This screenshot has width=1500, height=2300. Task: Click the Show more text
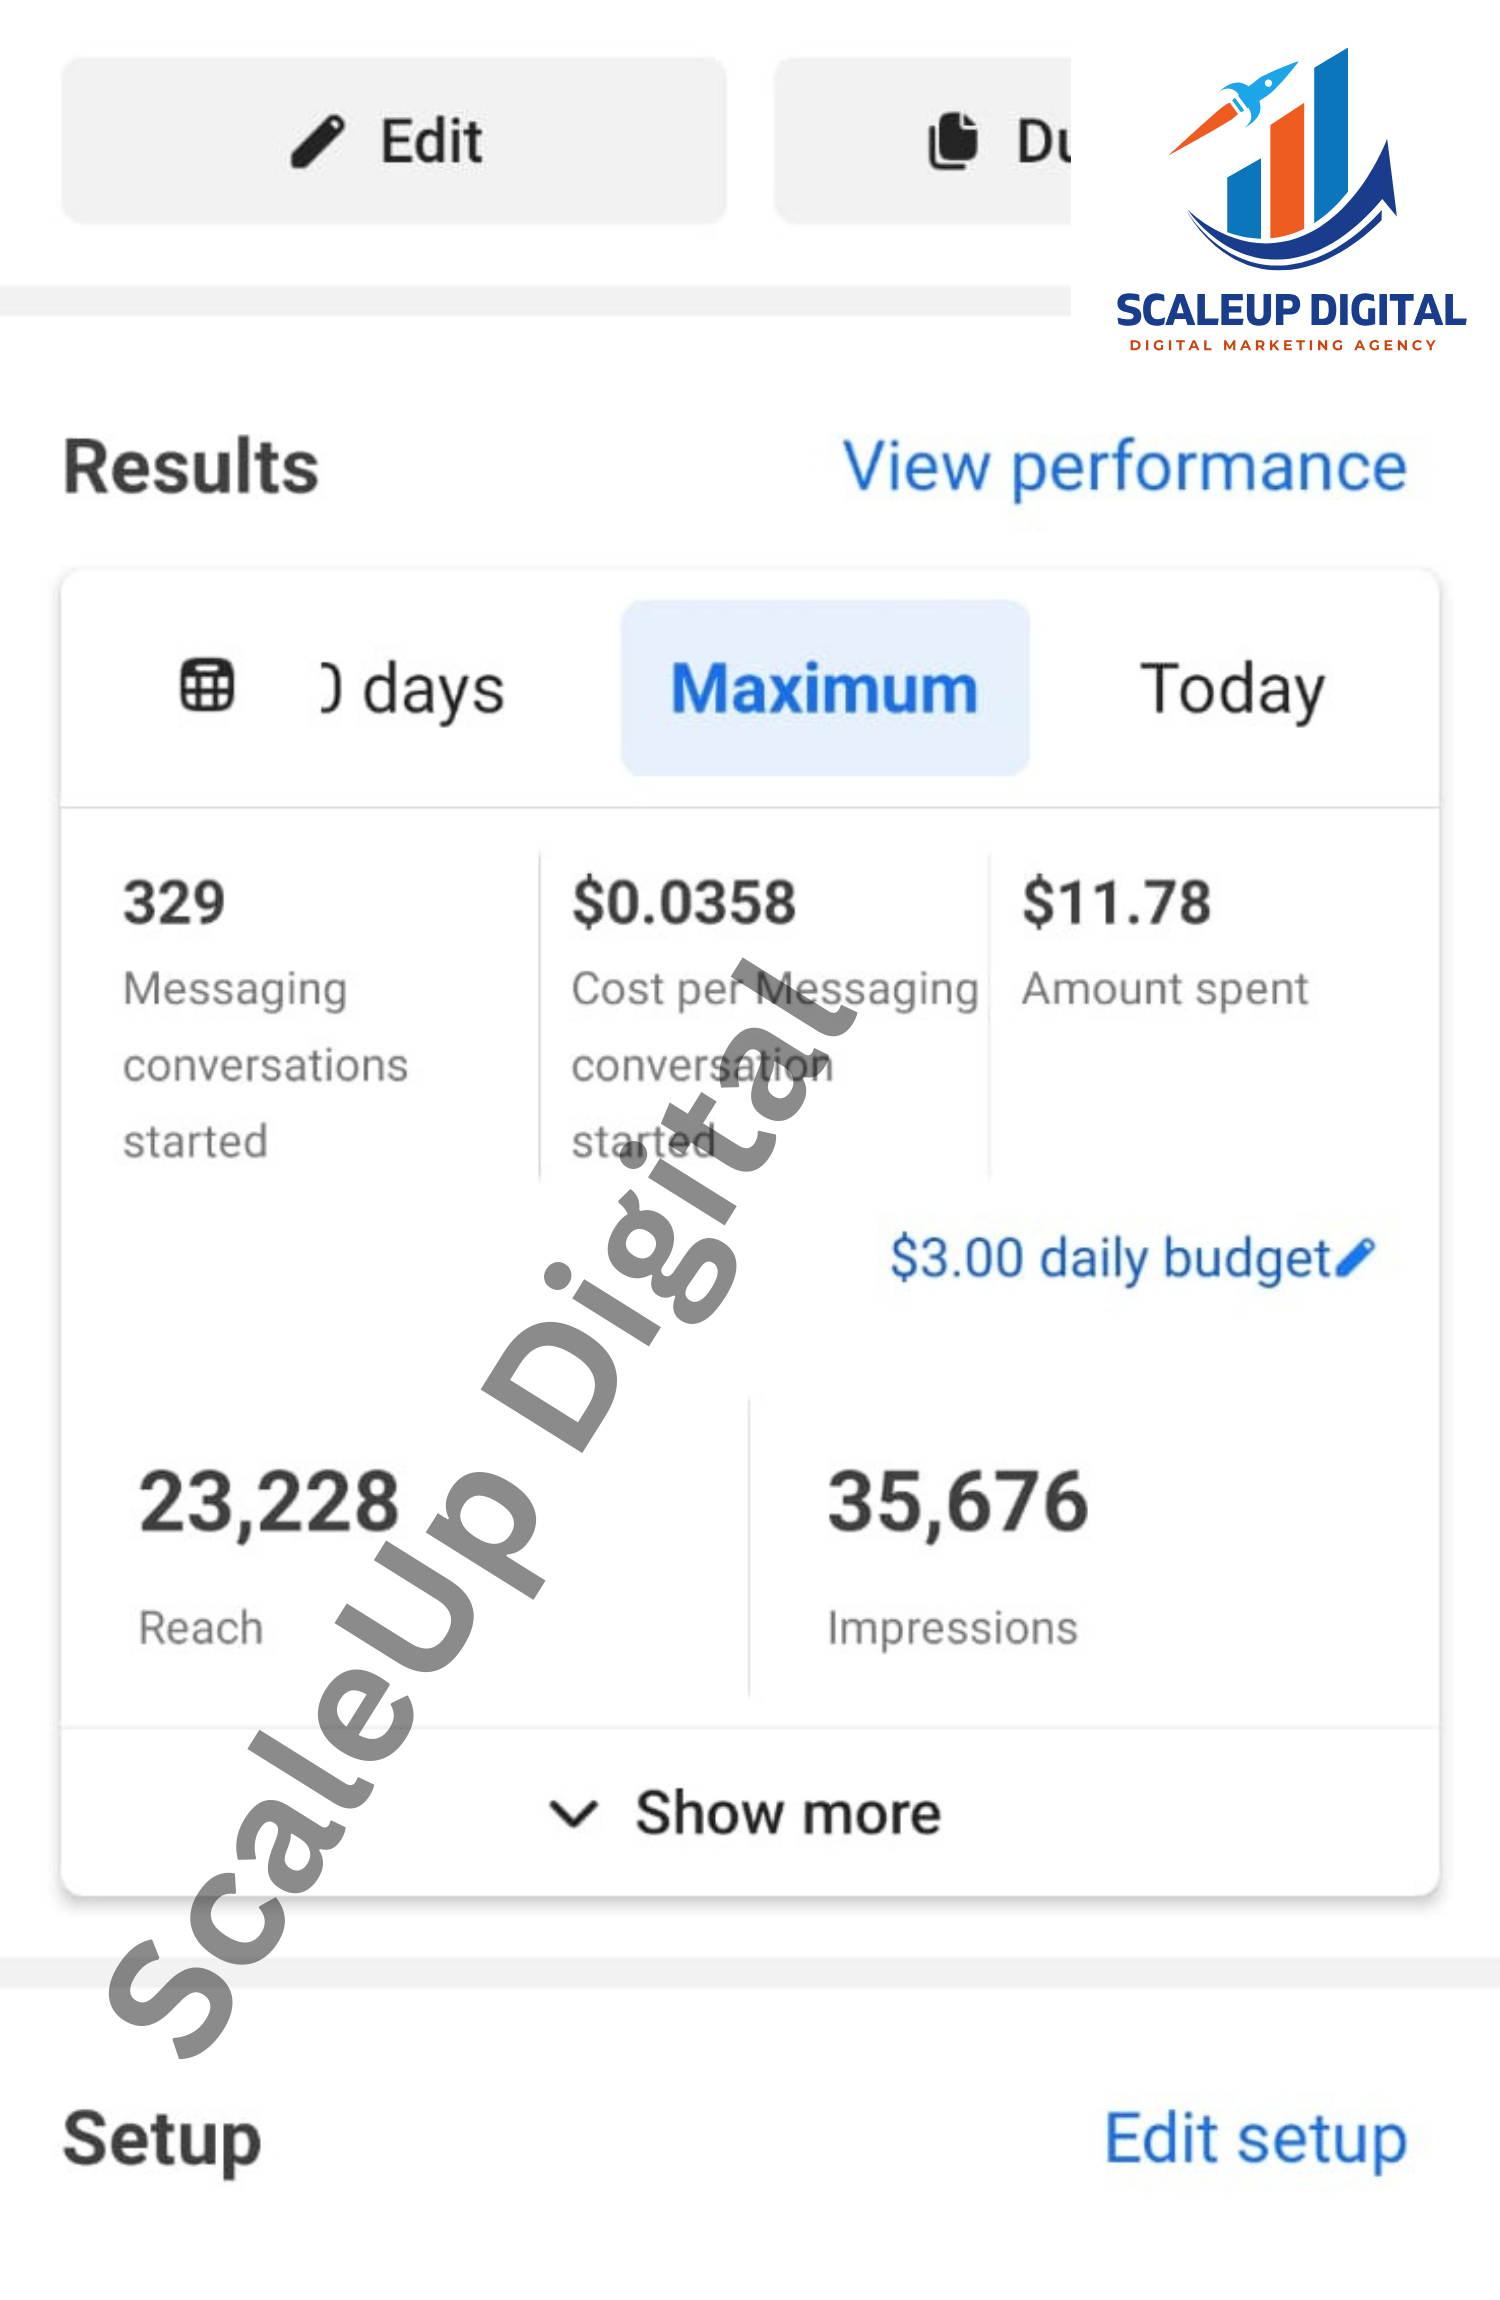pyautogui.click(x=788, y=1813)
